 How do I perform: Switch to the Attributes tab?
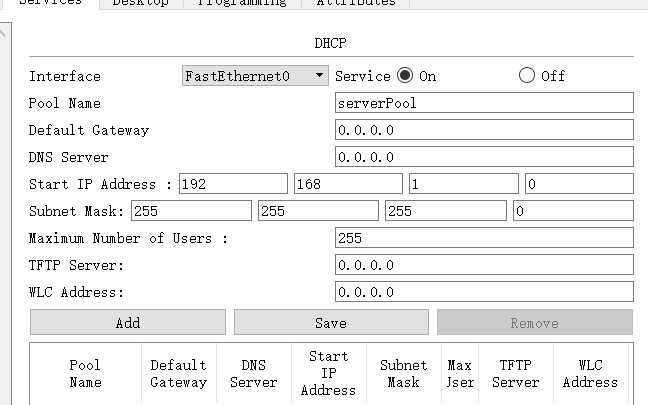pos(356,3)
